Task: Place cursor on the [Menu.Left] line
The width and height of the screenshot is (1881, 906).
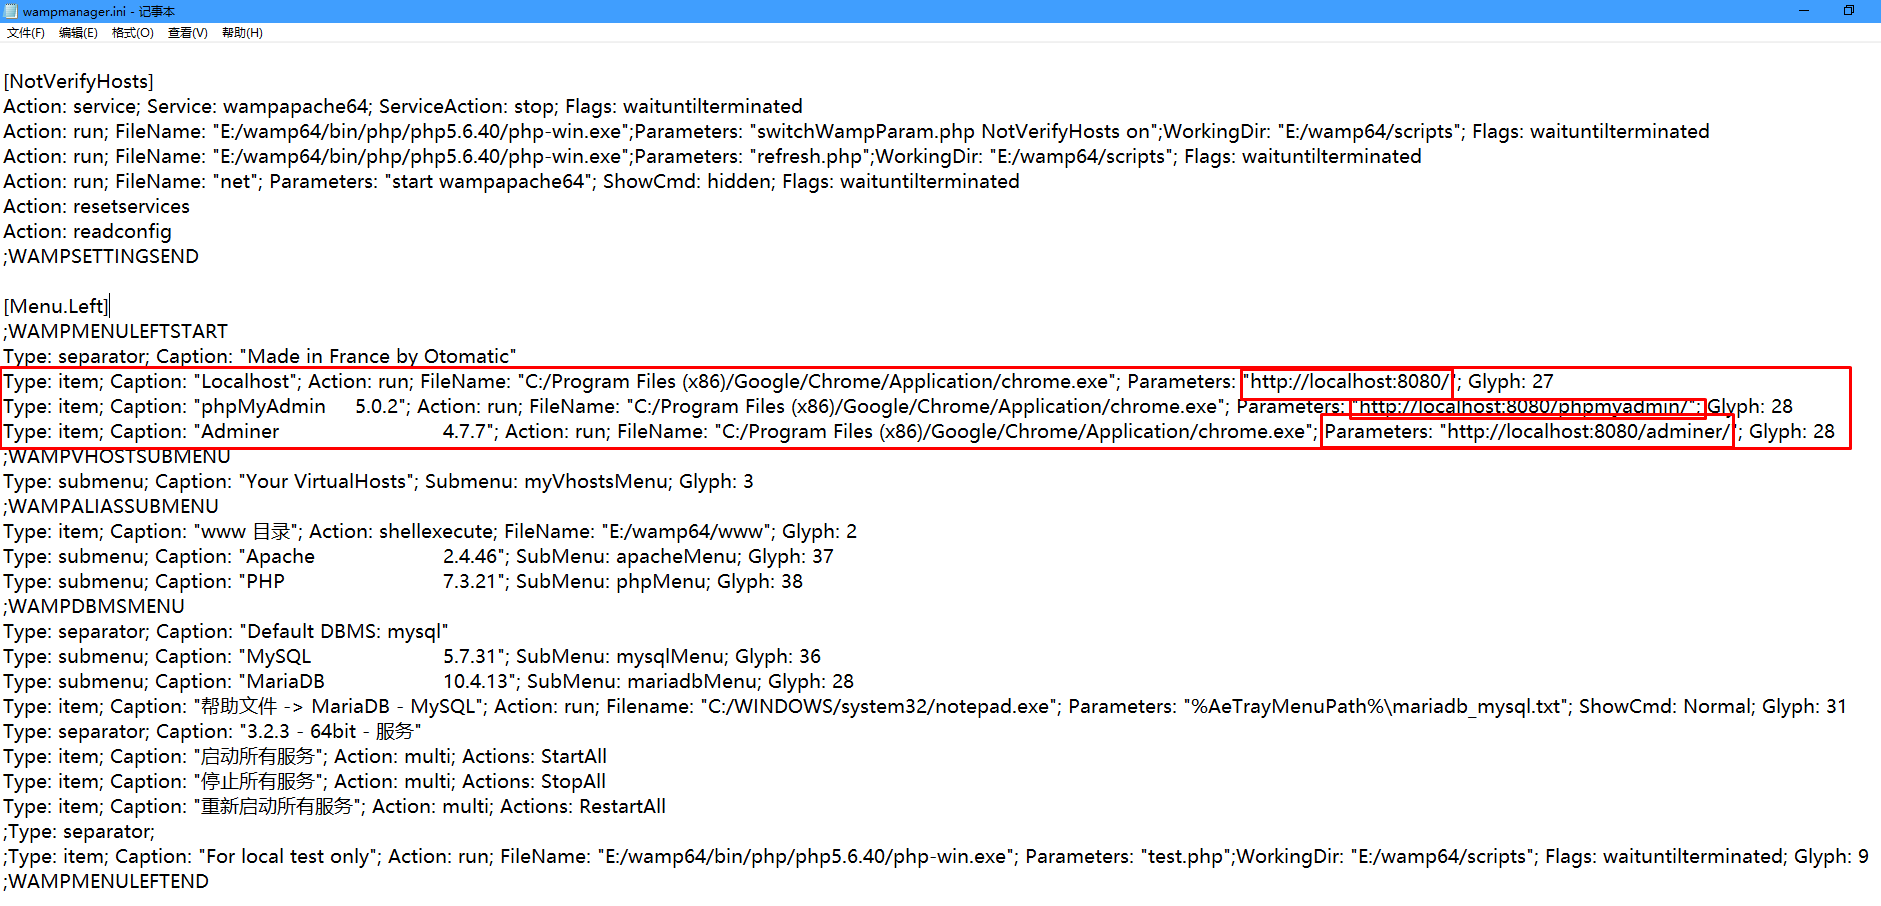Action: point(55,307)
